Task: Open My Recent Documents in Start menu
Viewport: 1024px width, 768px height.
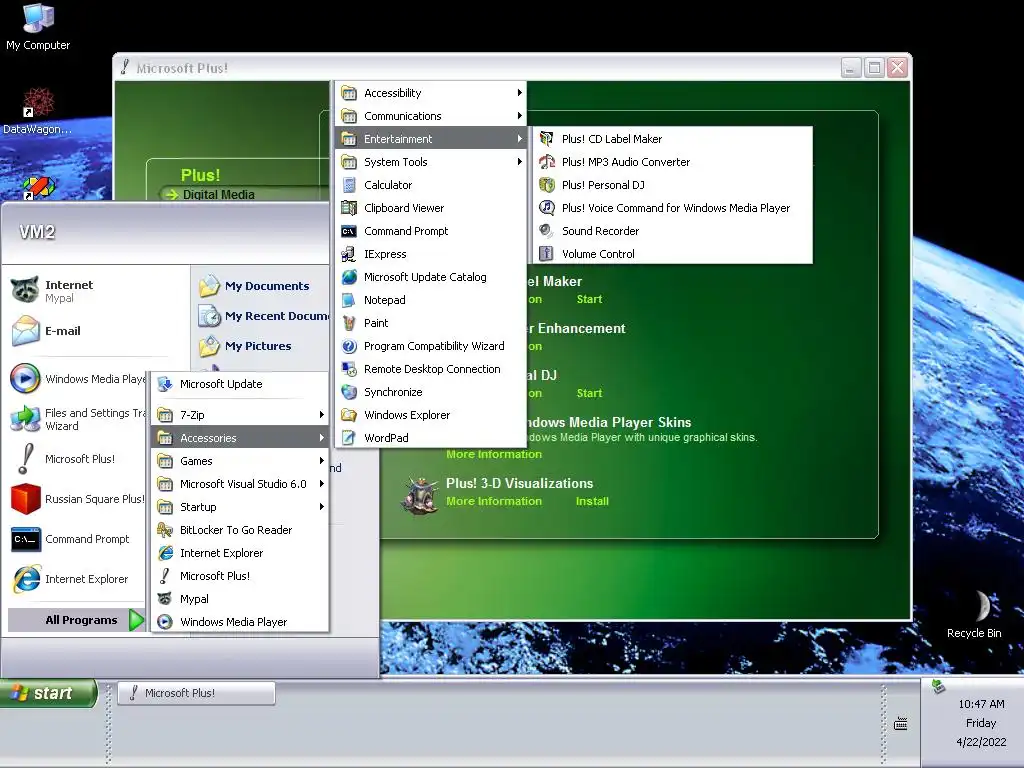Action: pos(261,316)
